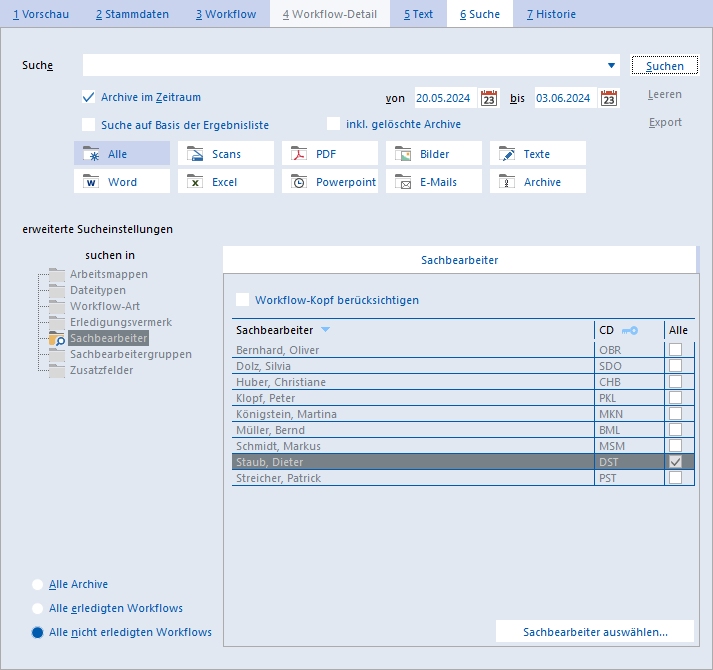
Task: Filter by Alle file types
Action: pos(122,154)
